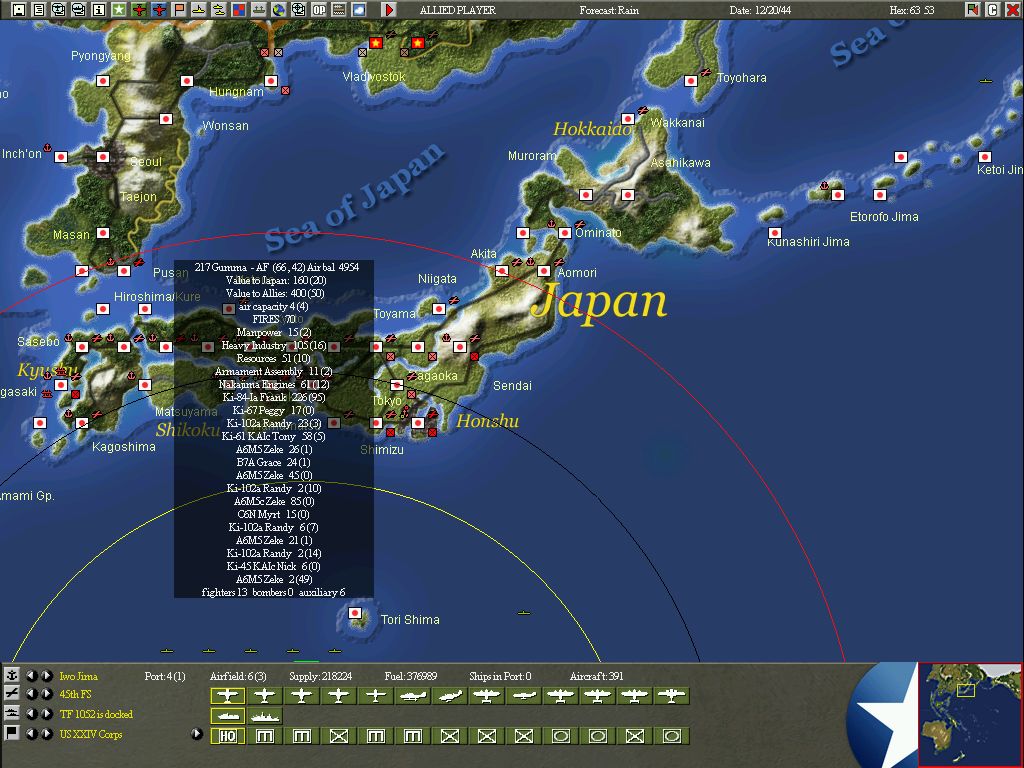
Task: Select the Wakkanai base flag
Action: [628, 119]
